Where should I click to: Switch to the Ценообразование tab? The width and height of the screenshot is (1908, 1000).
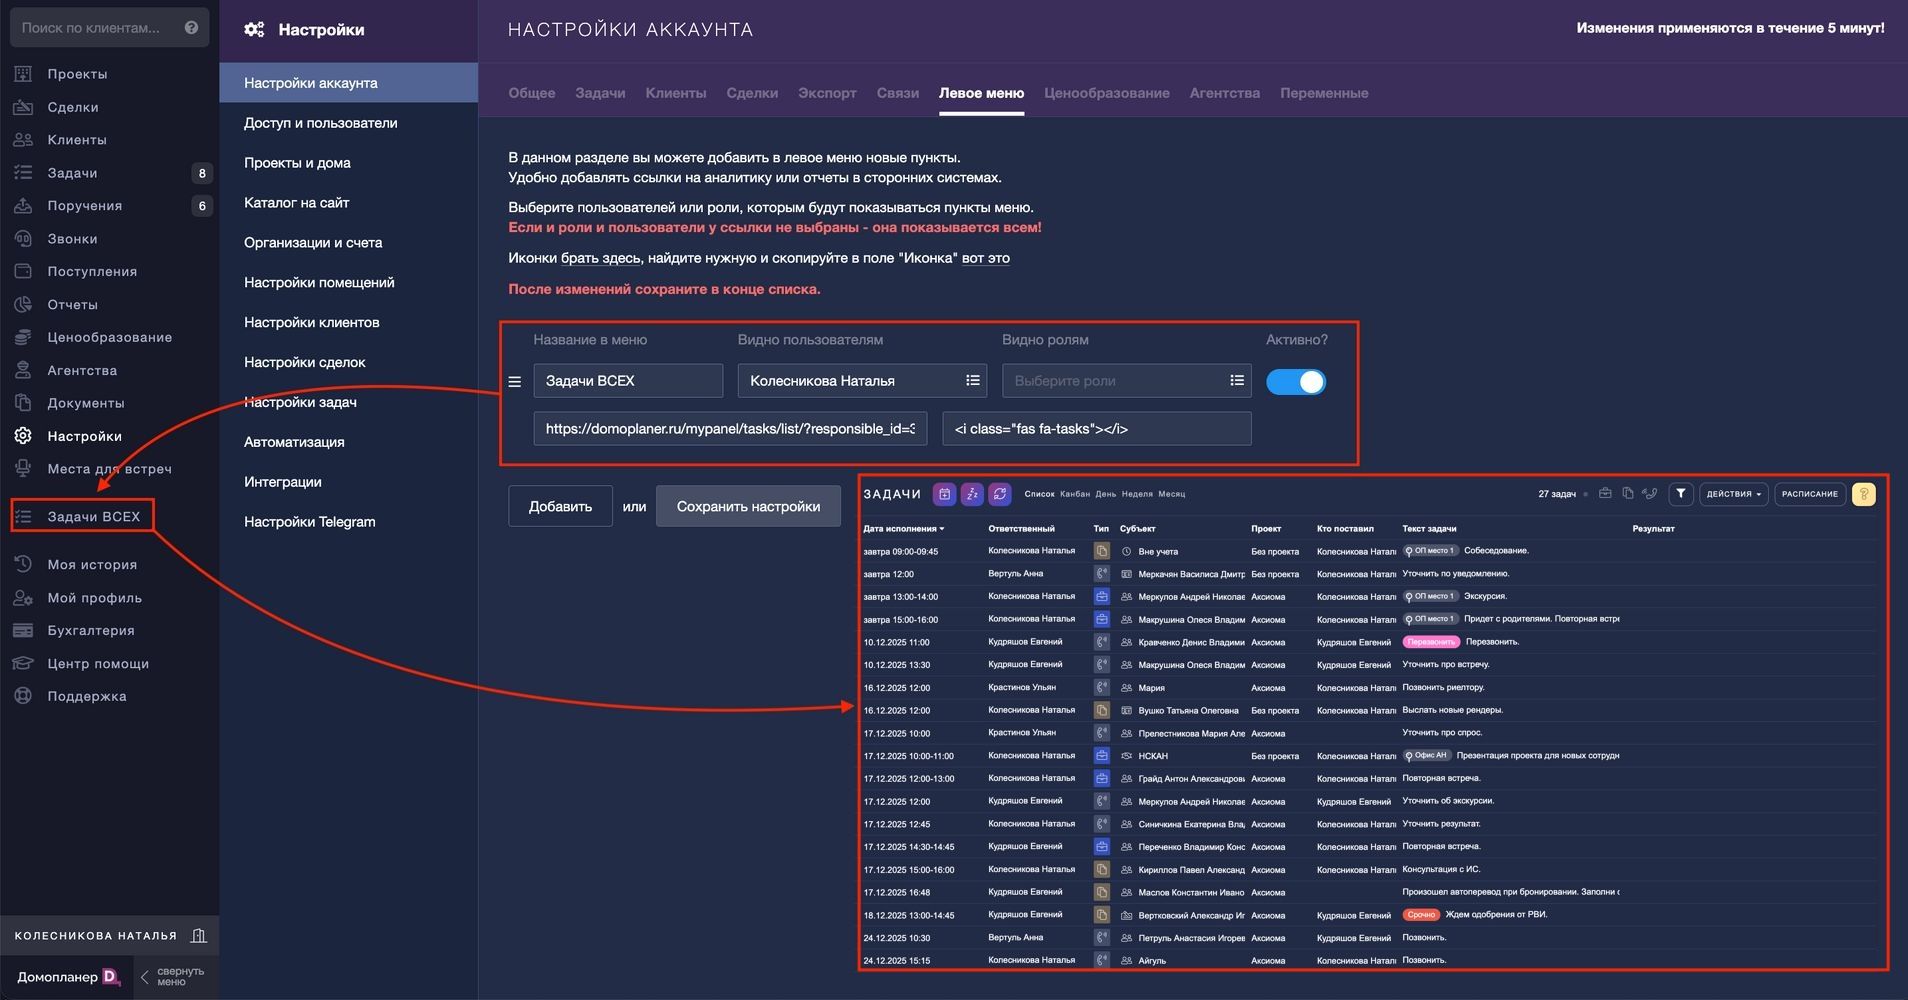click(x=1106, y=93)
